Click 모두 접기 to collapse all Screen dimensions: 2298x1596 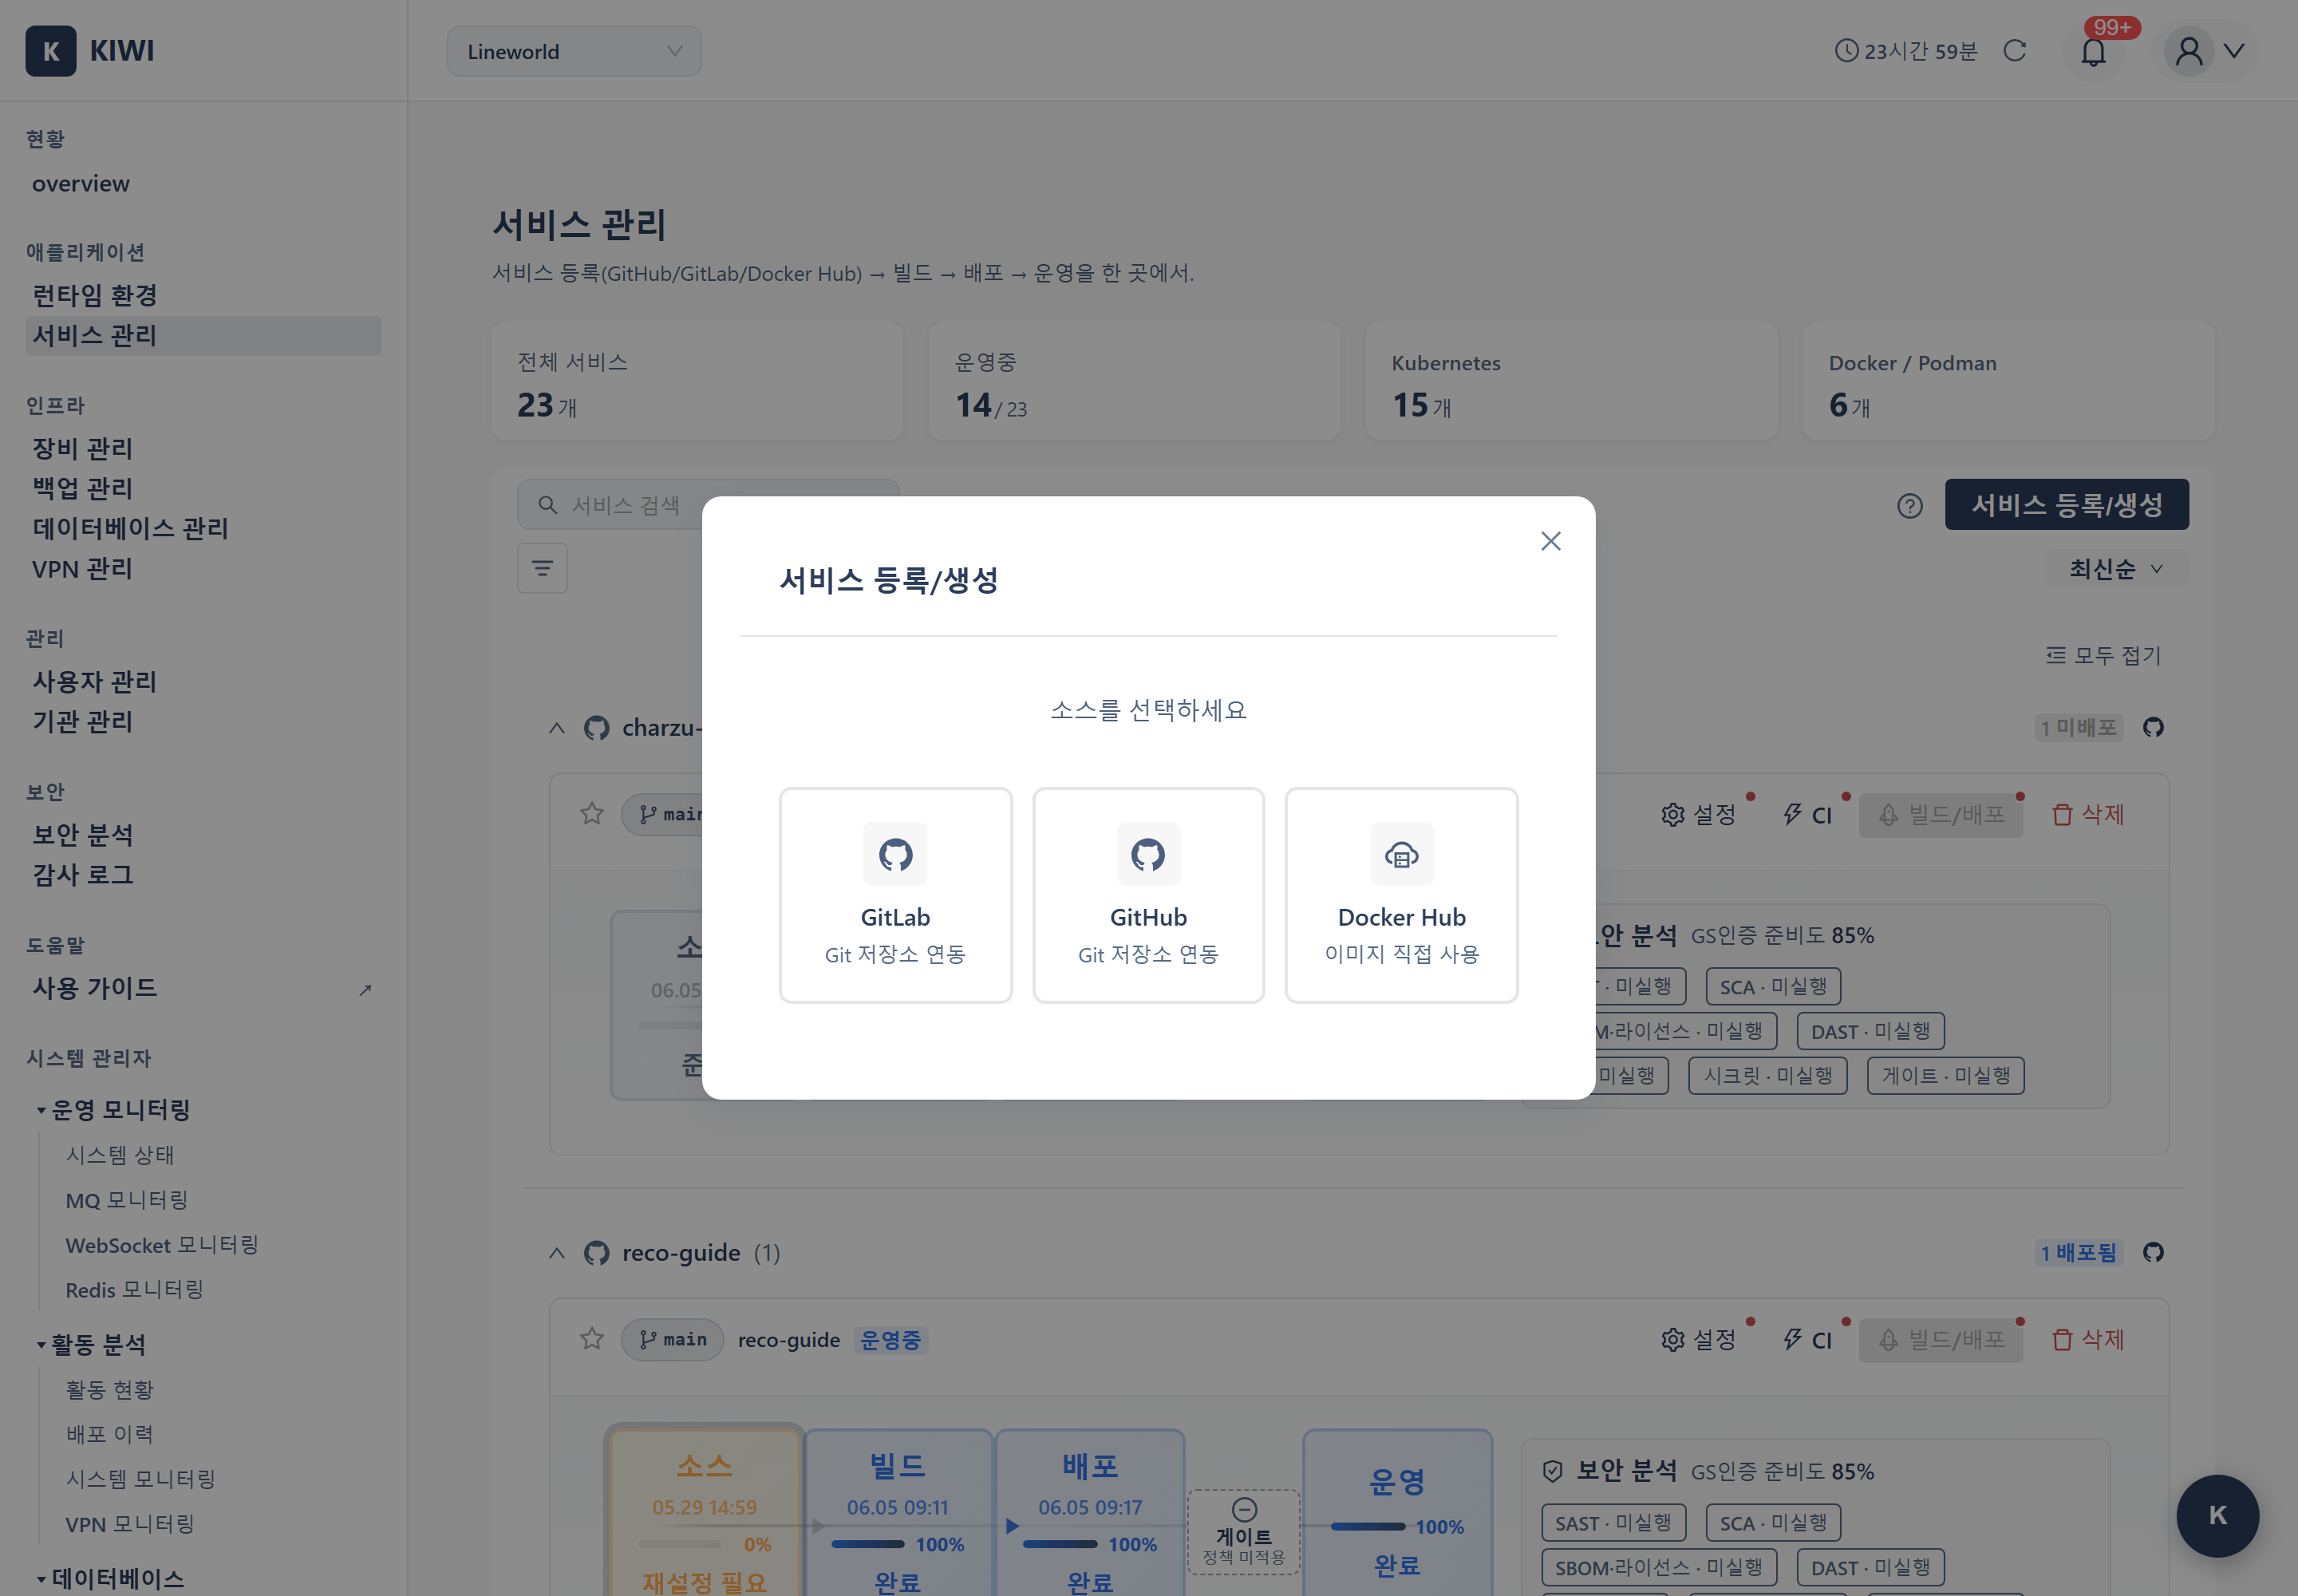coord(2103,655)
